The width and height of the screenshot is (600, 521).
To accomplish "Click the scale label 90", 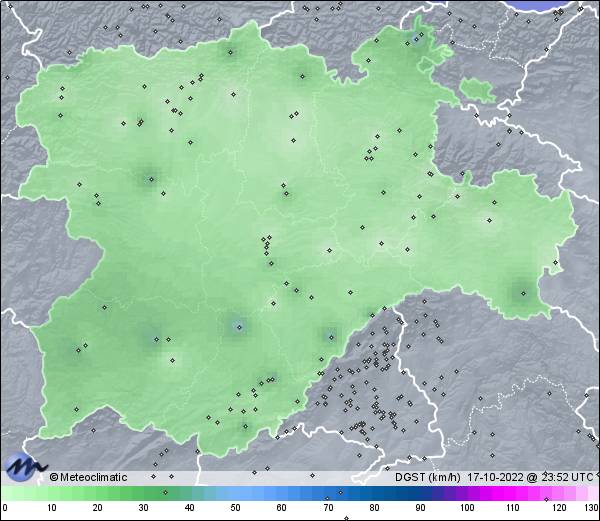I will [420, 508].
